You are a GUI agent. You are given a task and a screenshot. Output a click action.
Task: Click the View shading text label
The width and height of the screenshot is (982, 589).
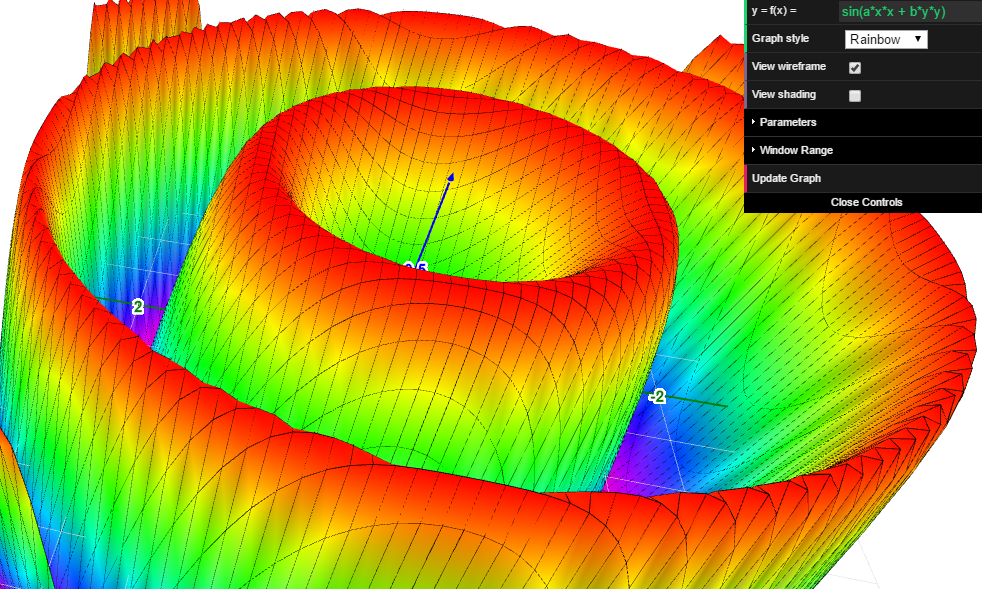tap(784, 94)
